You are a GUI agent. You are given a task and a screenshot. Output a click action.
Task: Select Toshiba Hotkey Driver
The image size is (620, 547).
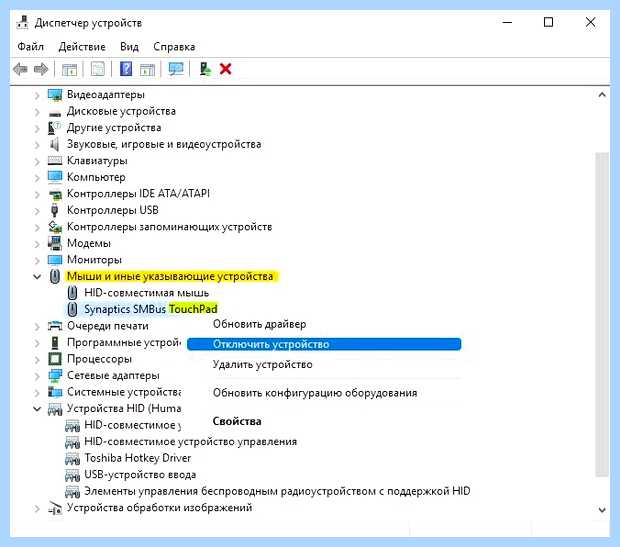[138, 458]
